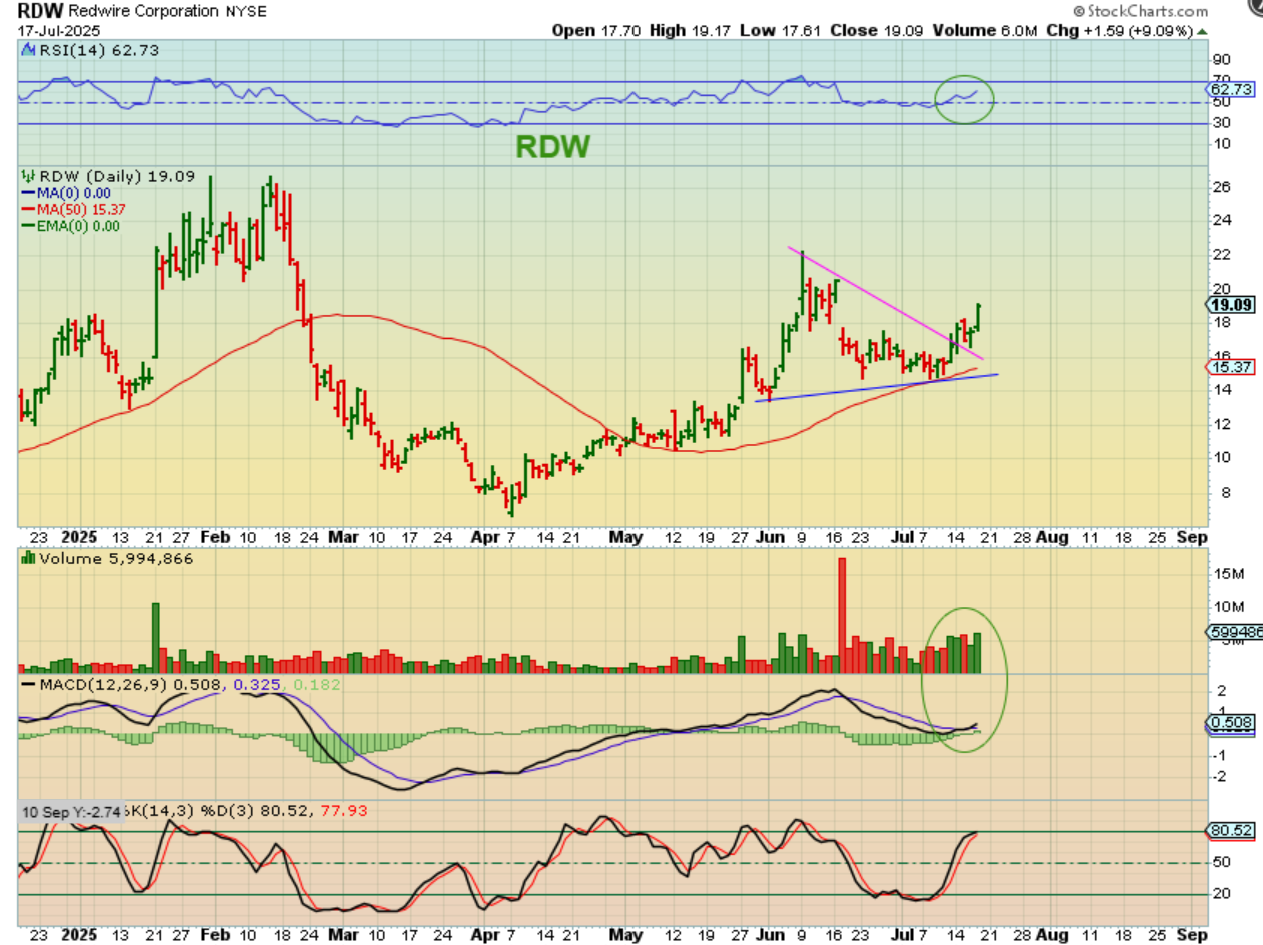
Task: Click the Low 17.61 value
Action: point(781,31)
